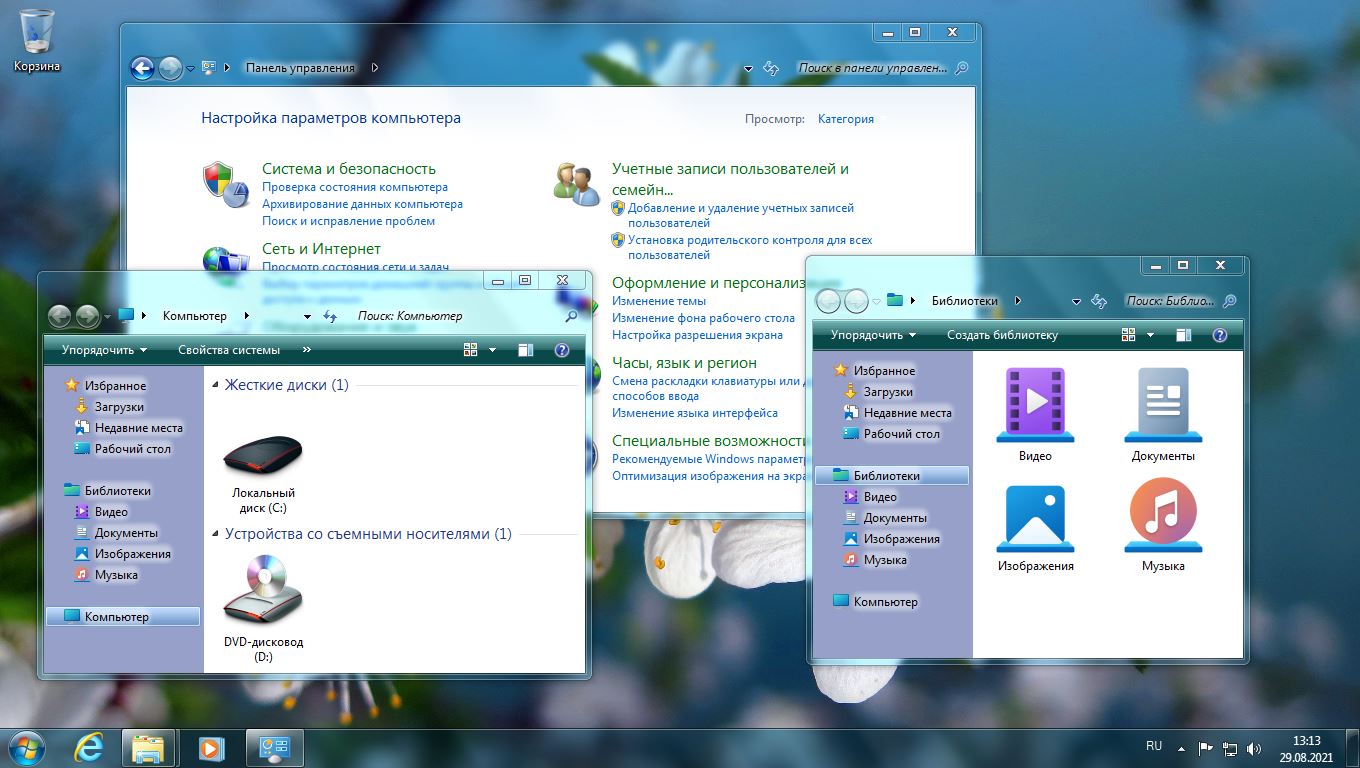The height and width of the screenshot is (768, 1360).
Task: Open Музыка library icon in Библиотеки window
Action: [1163, 517]
